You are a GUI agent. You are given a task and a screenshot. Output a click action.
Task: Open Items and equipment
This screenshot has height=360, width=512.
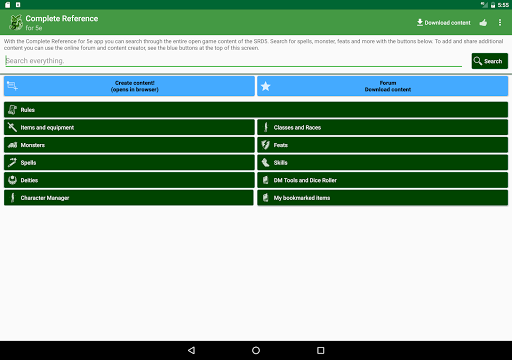[x=129, y=127]
